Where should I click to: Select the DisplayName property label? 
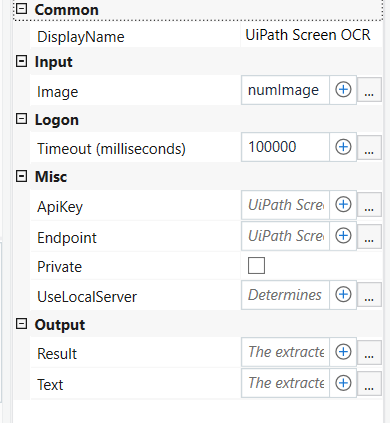click(x=81, y=37)
